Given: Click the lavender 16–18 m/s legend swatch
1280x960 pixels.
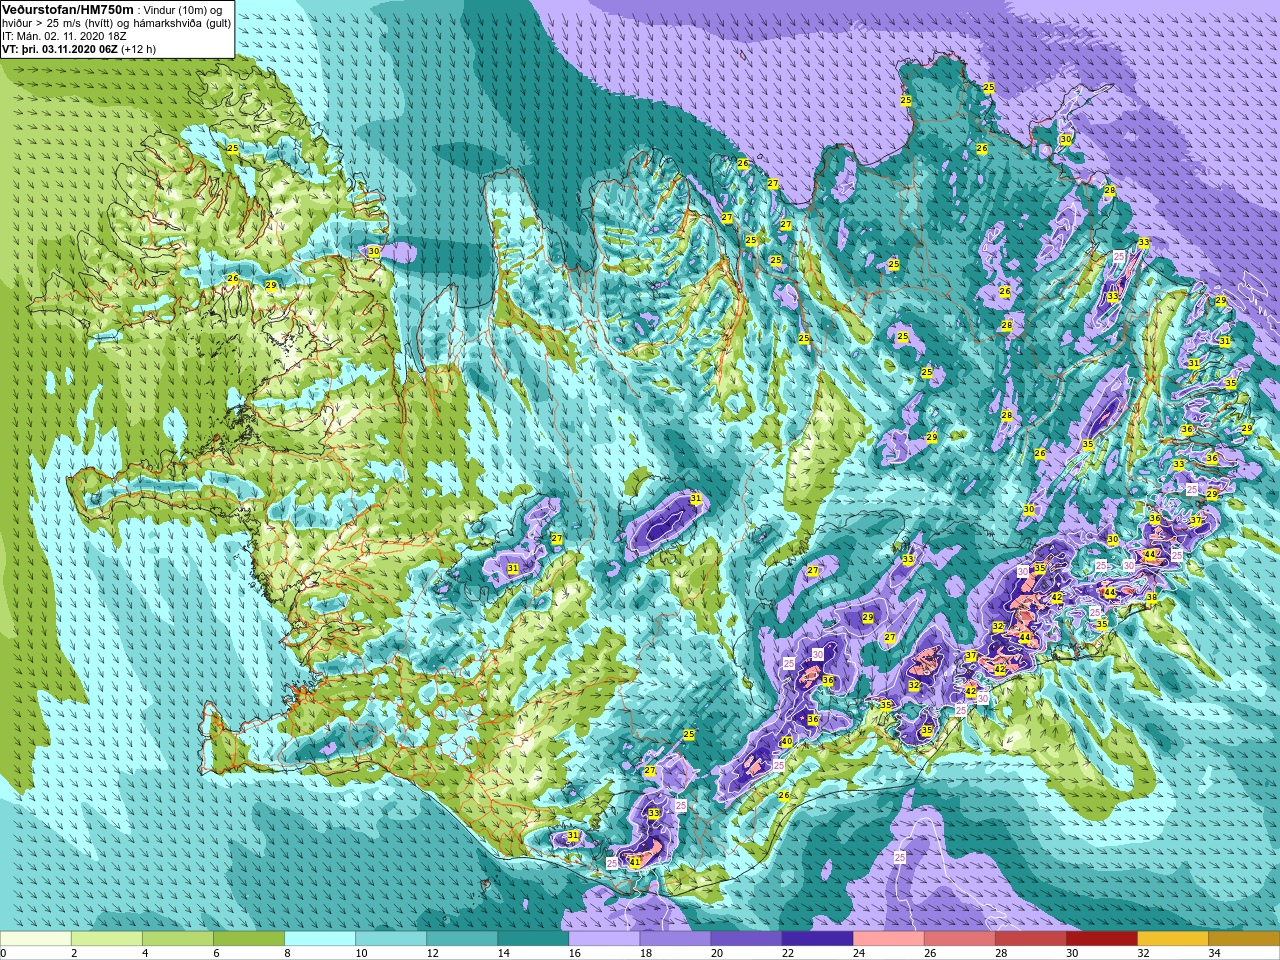Looking at the screenshot, I should click(x=604, y=938).
